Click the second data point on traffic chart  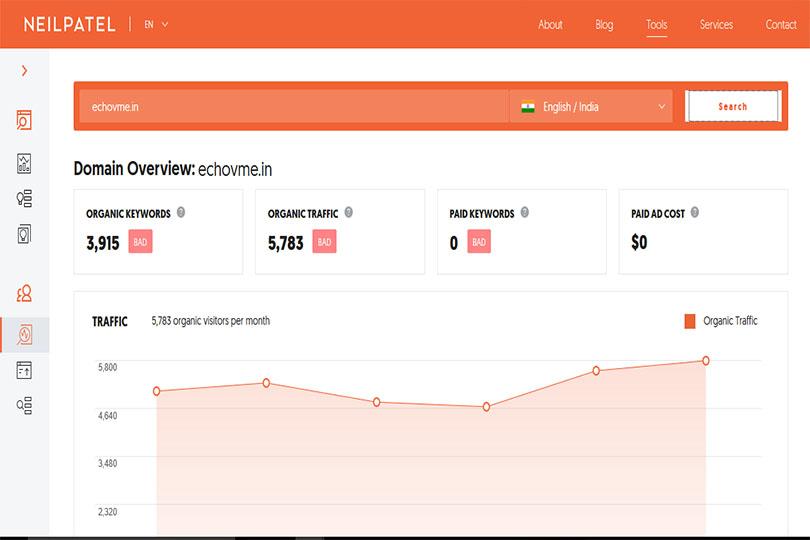point(266,383)
